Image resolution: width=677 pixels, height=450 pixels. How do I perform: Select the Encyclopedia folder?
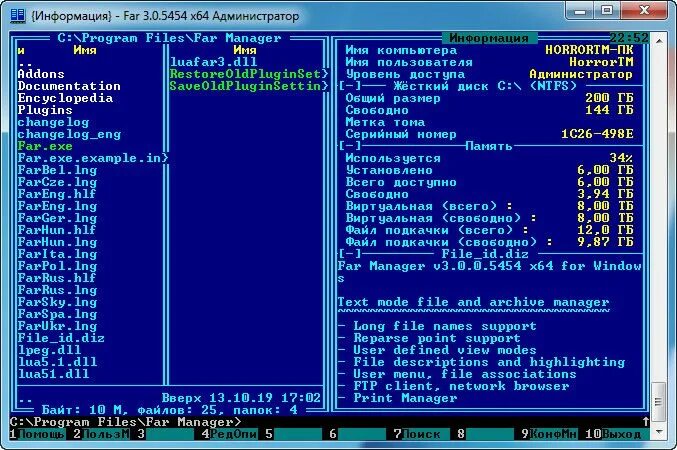(x=65, y=98)
